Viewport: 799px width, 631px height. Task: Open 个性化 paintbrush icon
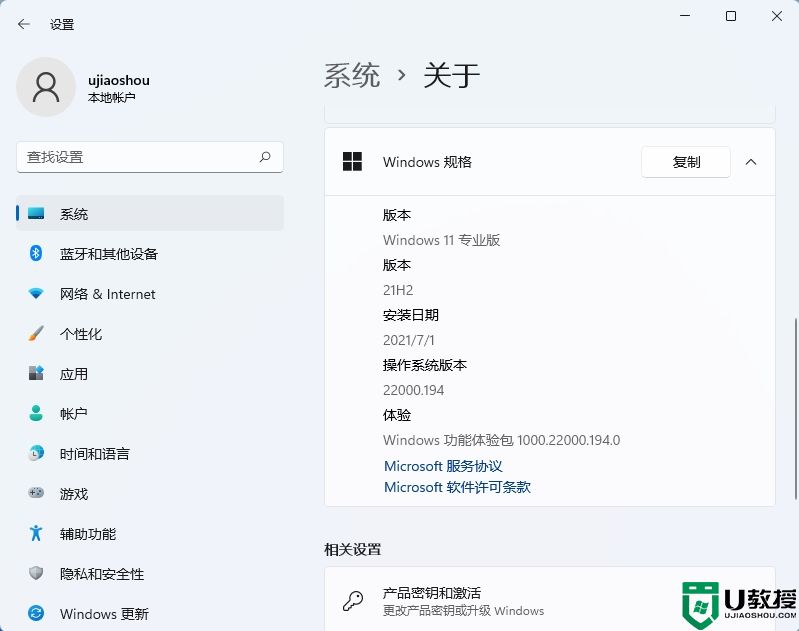pyautogui.click(x=36, y=333)
